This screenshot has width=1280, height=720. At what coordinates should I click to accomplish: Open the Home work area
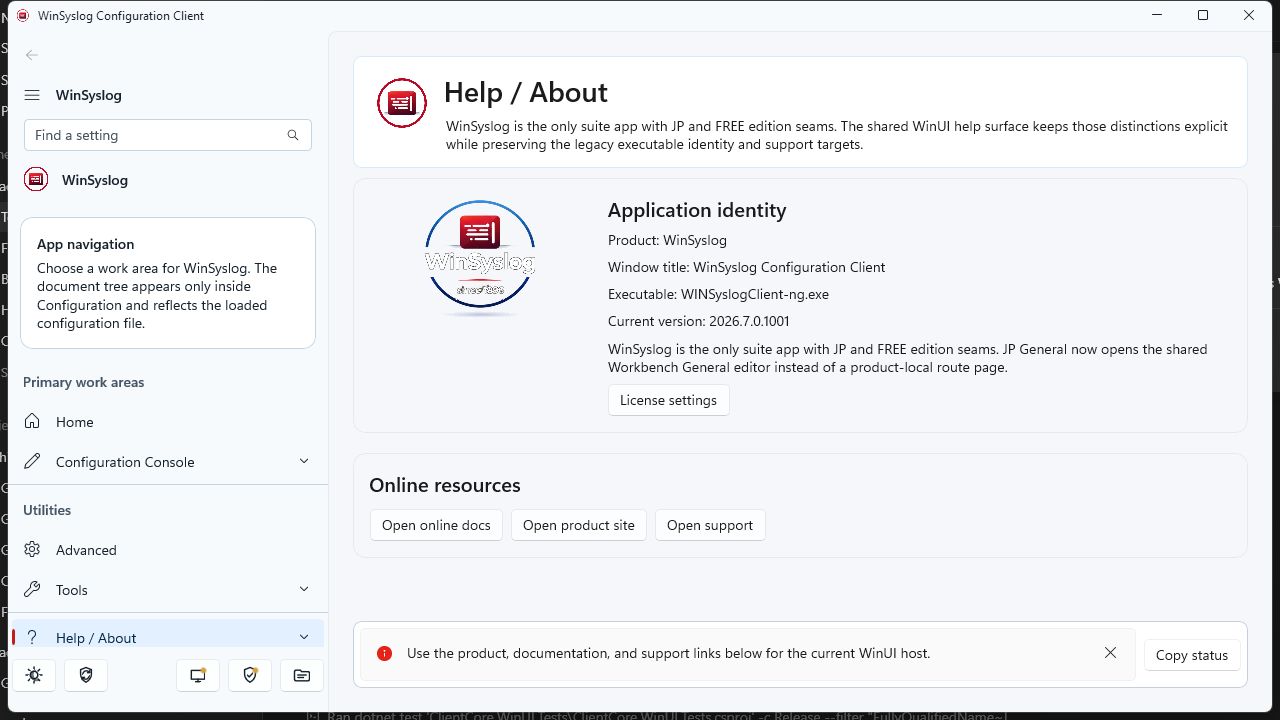[x=168, y=422]
